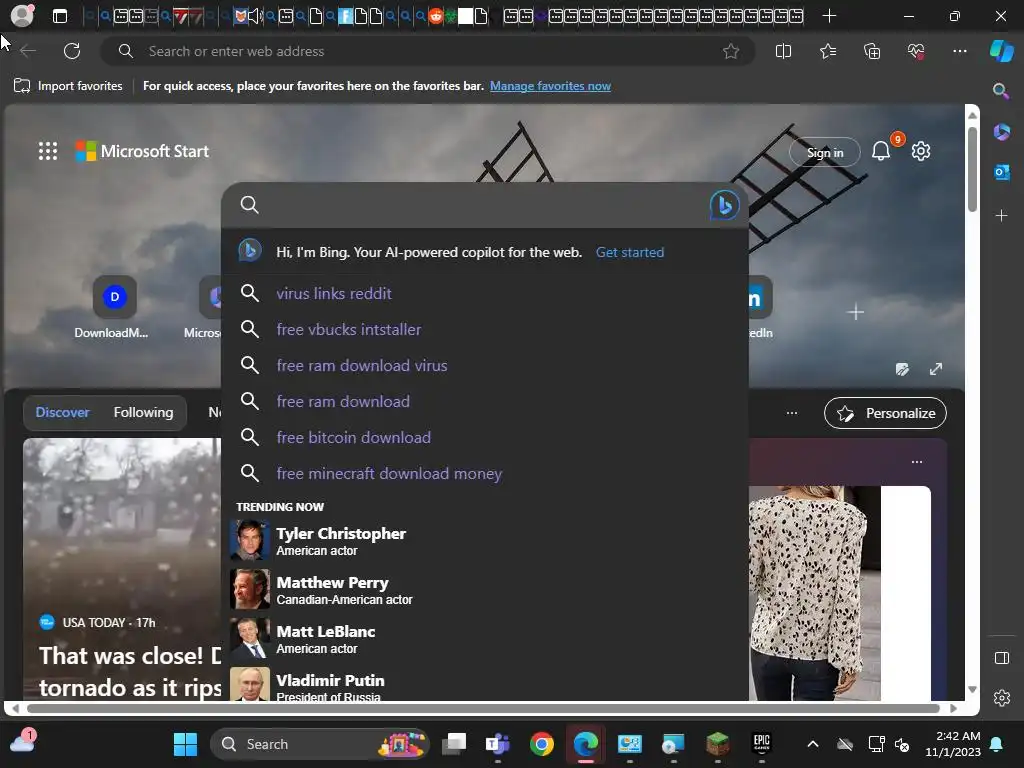The height and width of the screenshot is (768, 1024).
Task: Add a new quick link tile
Action: tap(855, 312)
